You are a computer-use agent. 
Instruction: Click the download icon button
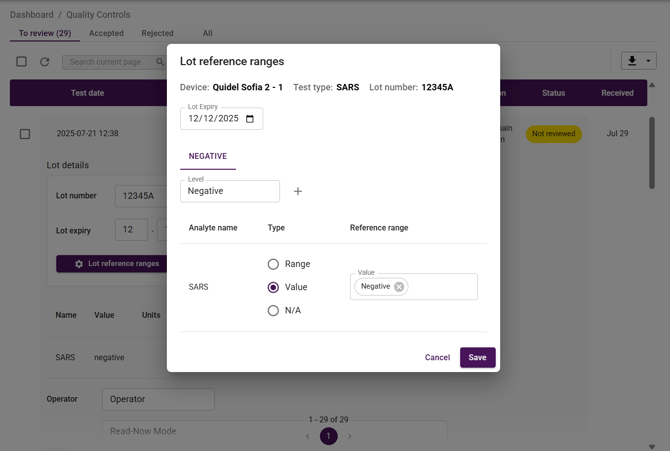632,61
